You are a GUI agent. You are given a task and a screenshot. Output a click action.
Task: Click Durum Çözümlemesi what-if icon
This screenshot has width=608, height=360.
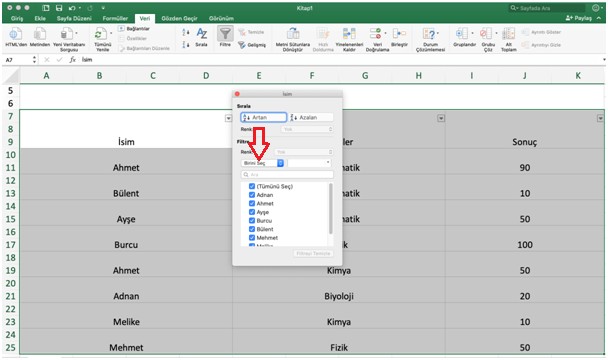[x=428, y=35]
